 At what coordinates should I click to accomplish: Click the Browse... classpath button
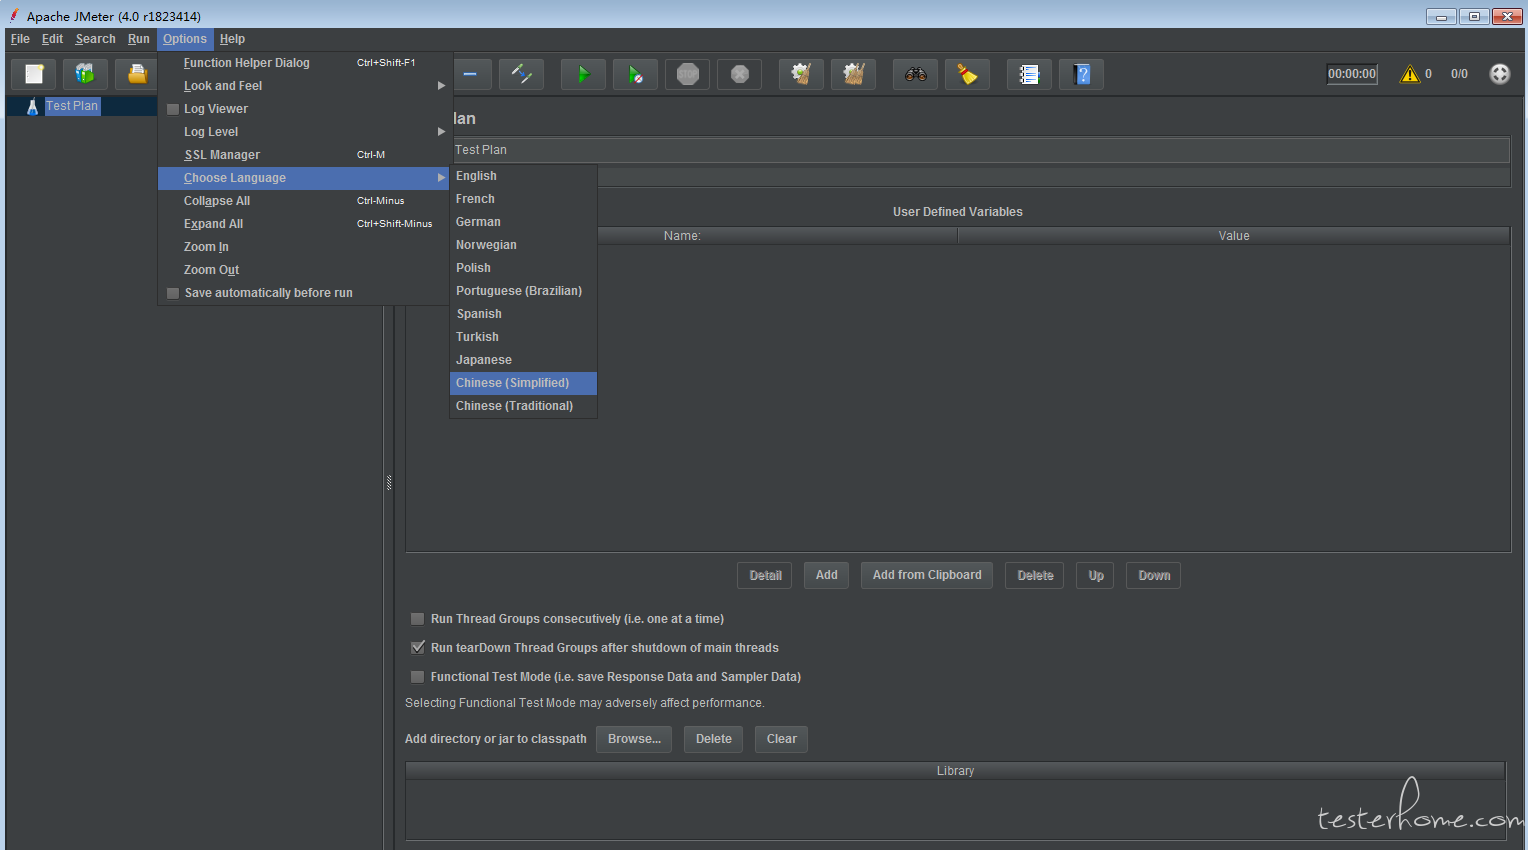[634, 739]
